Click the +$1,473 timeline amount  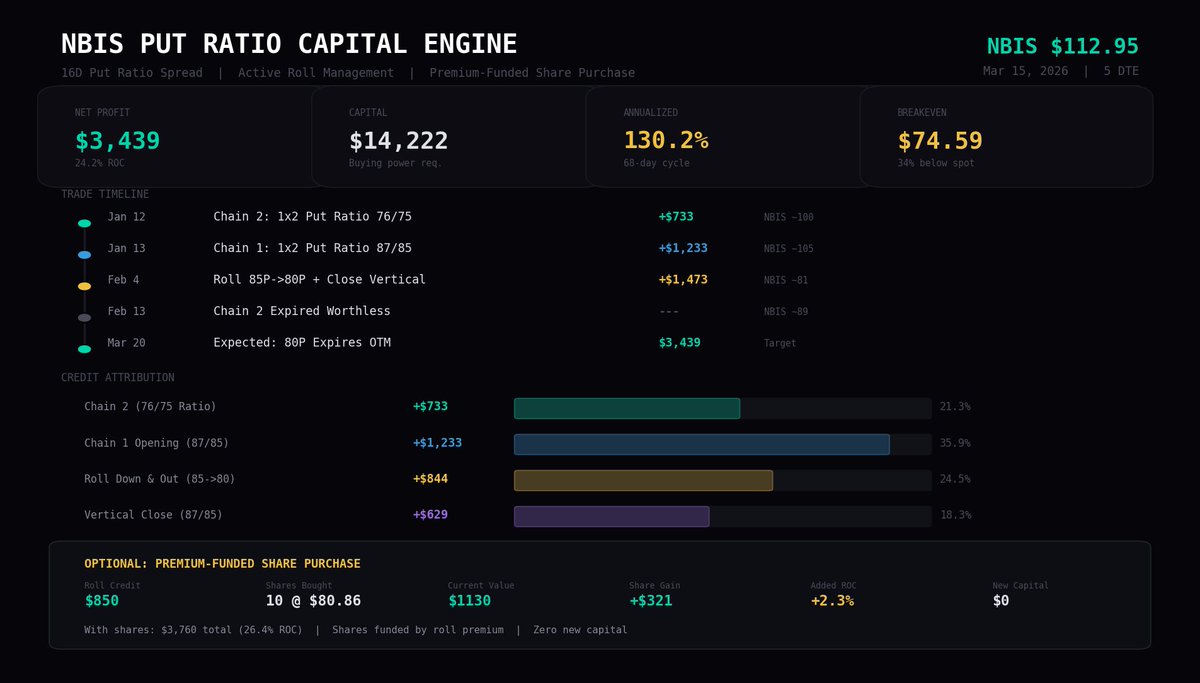coord(683,279)
